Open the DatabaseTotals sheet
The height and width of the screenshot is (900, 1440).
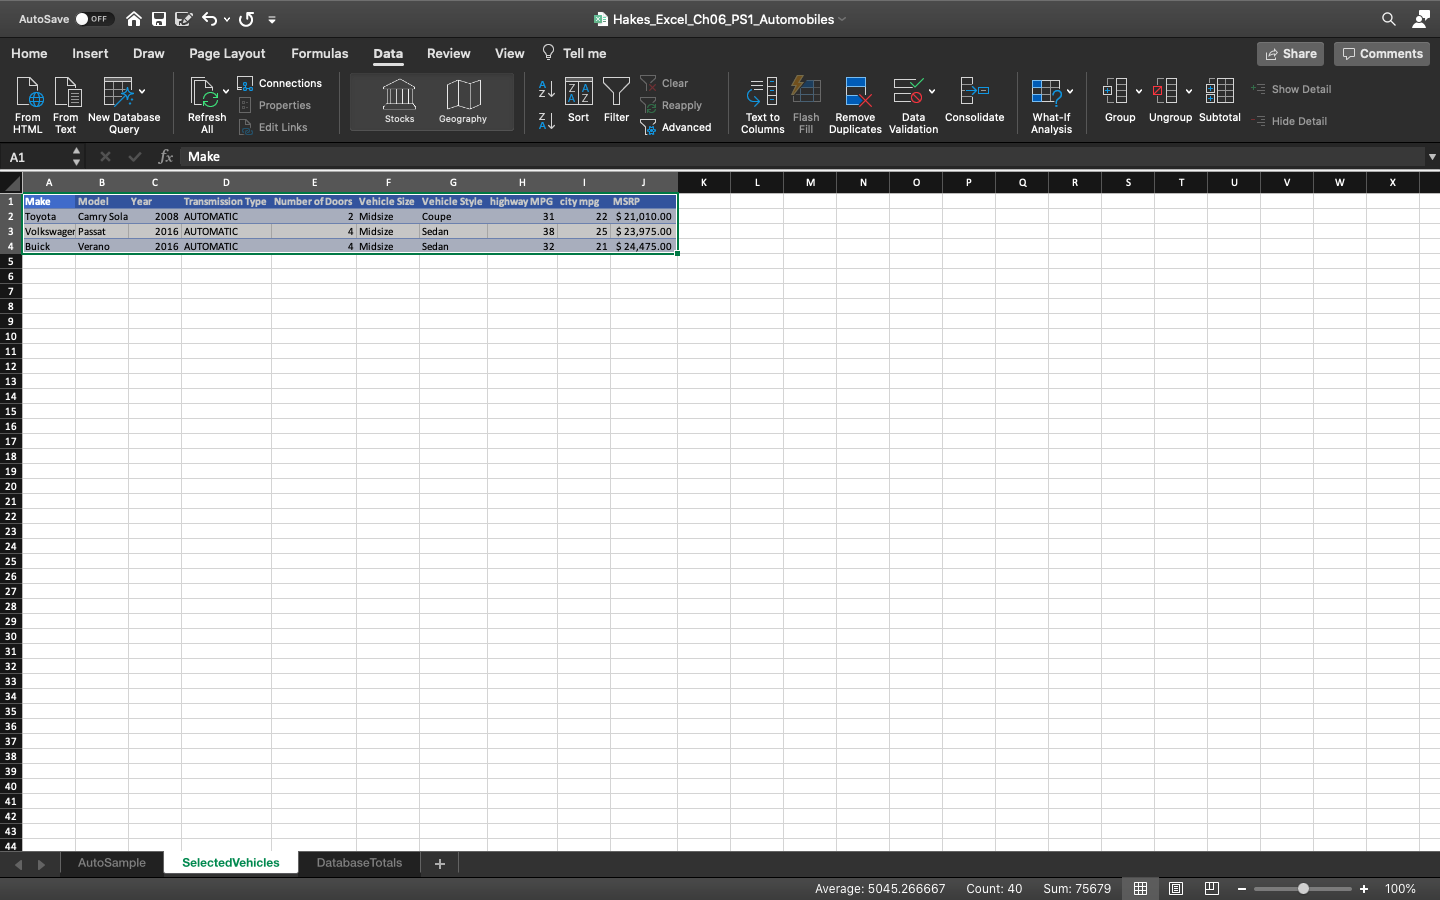tap(359, 862)
